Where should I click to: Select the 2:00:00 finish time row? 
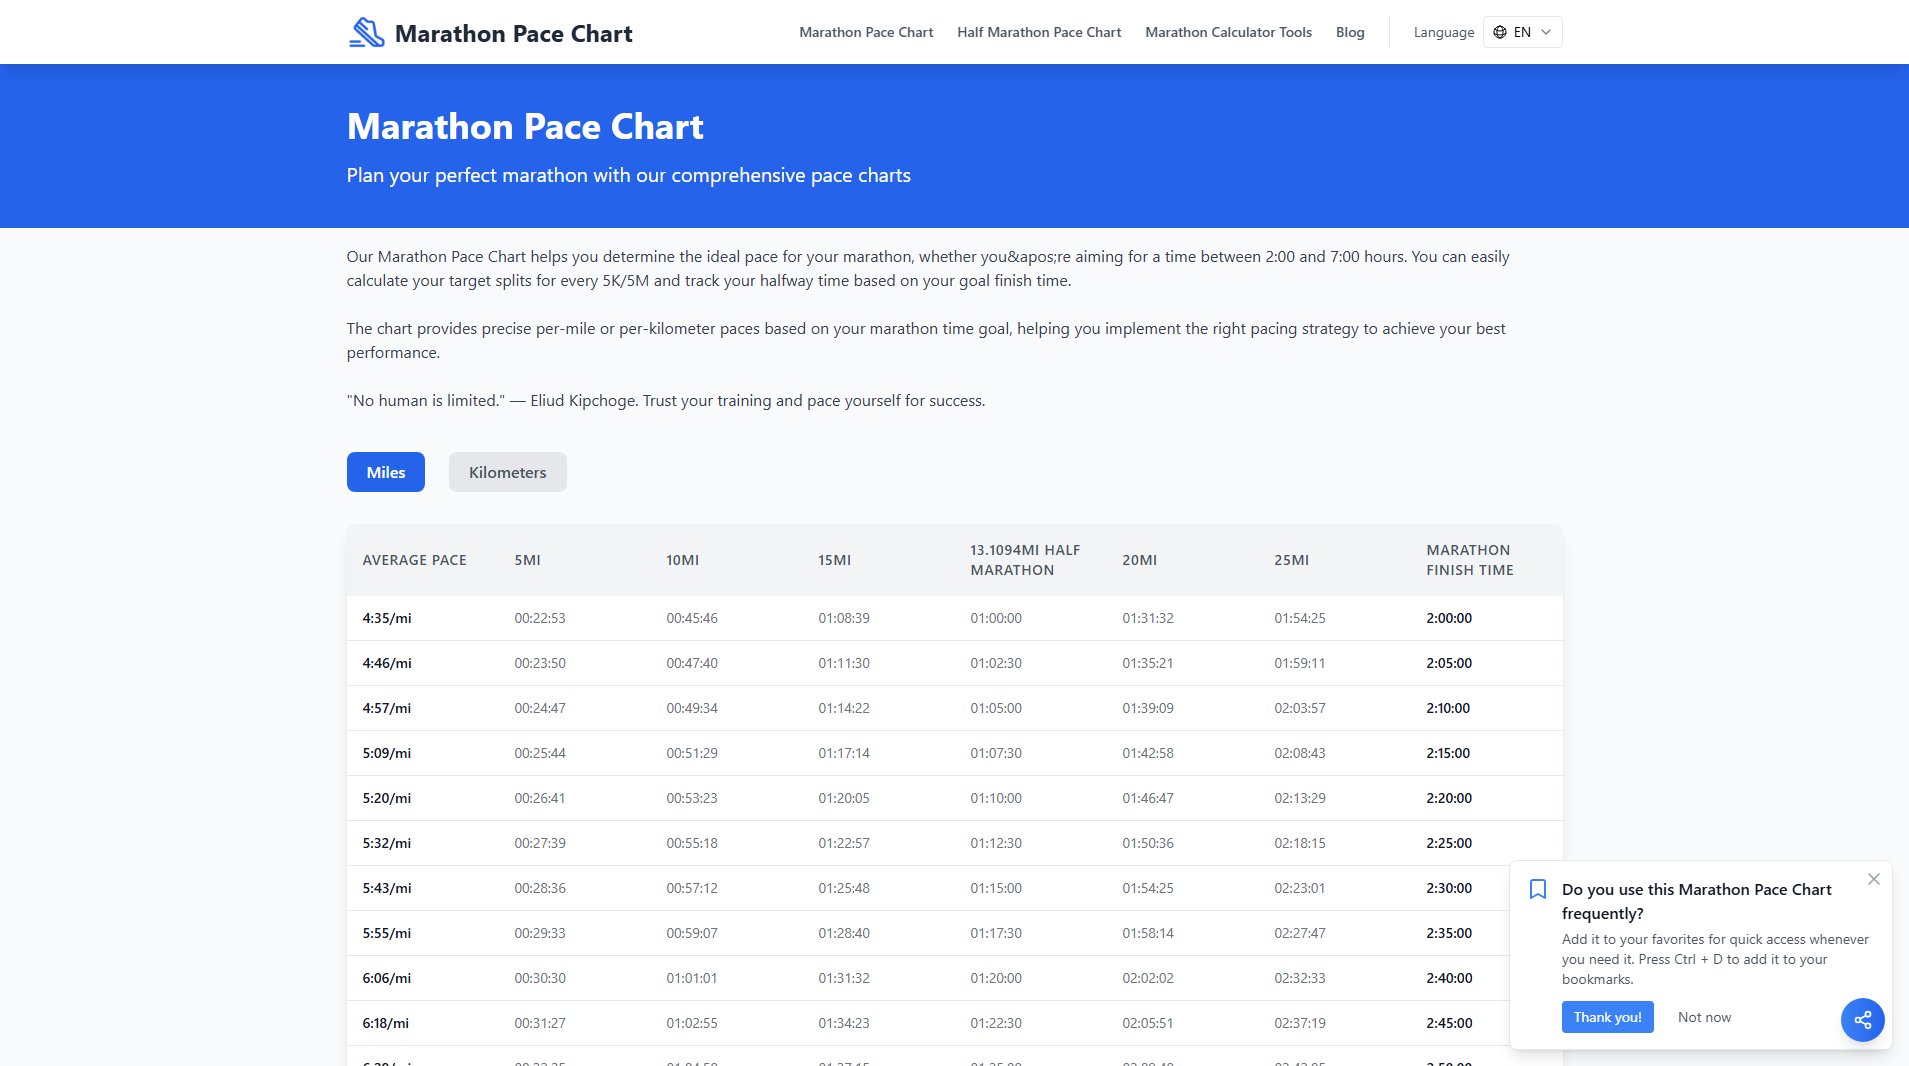click(1448, 618)
